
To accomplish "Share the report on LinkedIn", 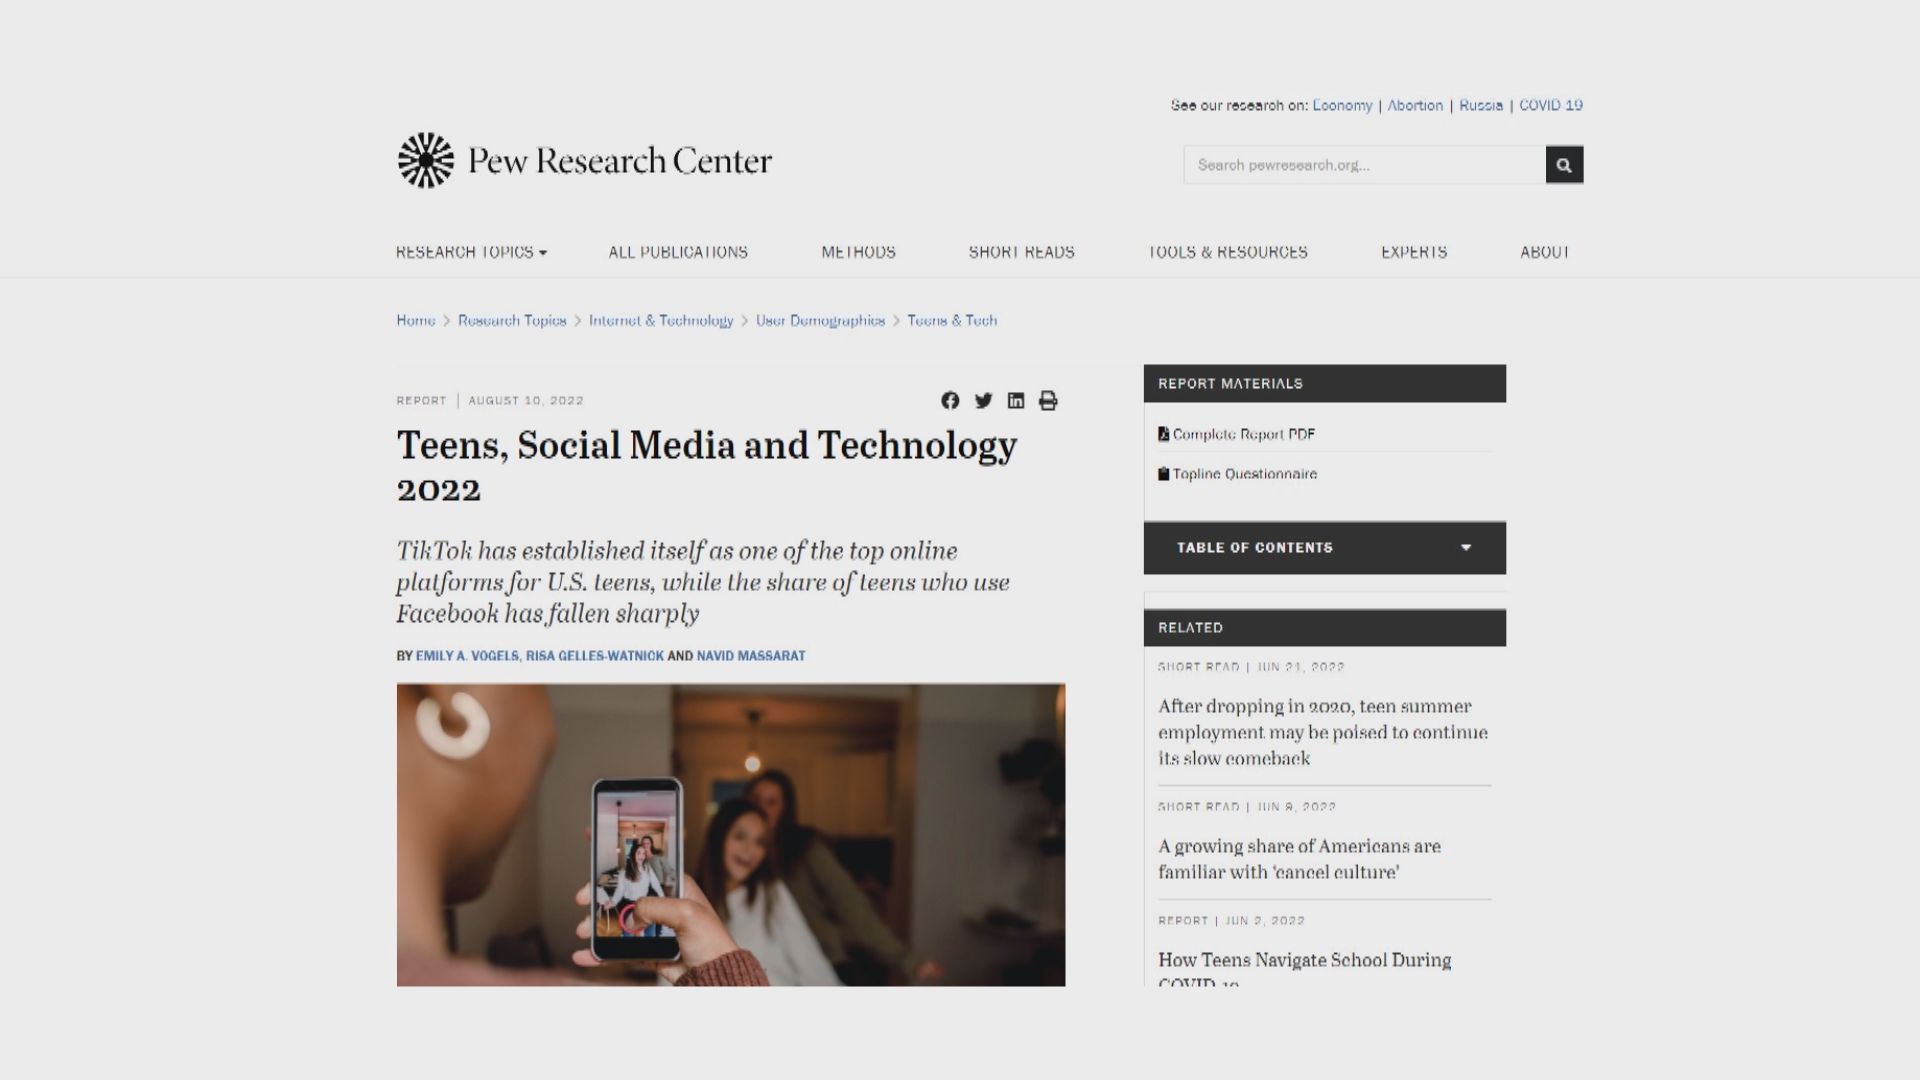I will 1016,401.
